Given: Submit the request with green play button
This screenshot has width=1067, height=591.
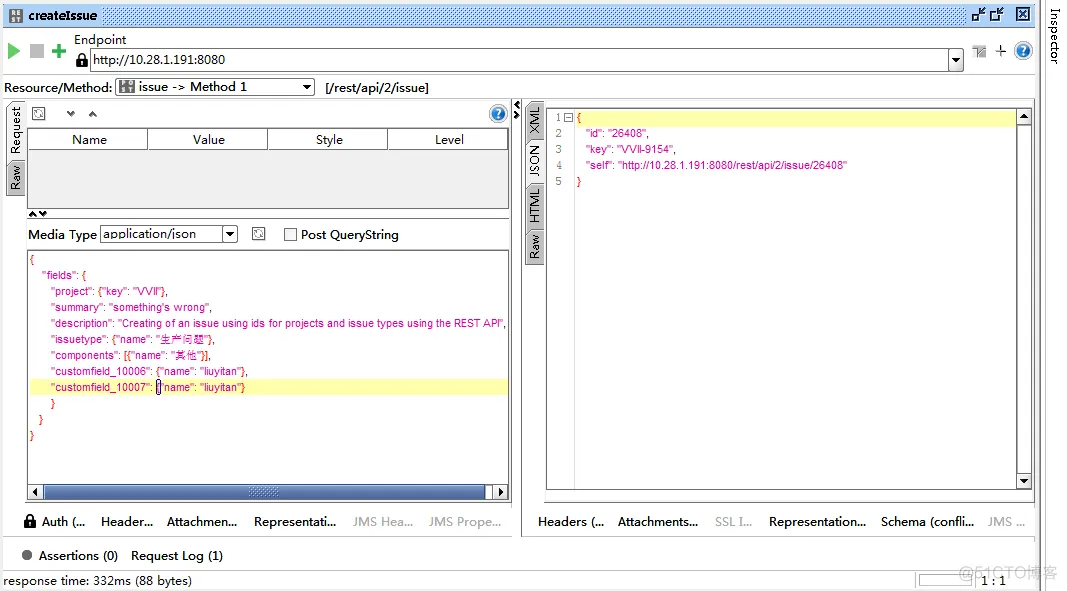Looking at the screenshot, I should tap(14, 51).
